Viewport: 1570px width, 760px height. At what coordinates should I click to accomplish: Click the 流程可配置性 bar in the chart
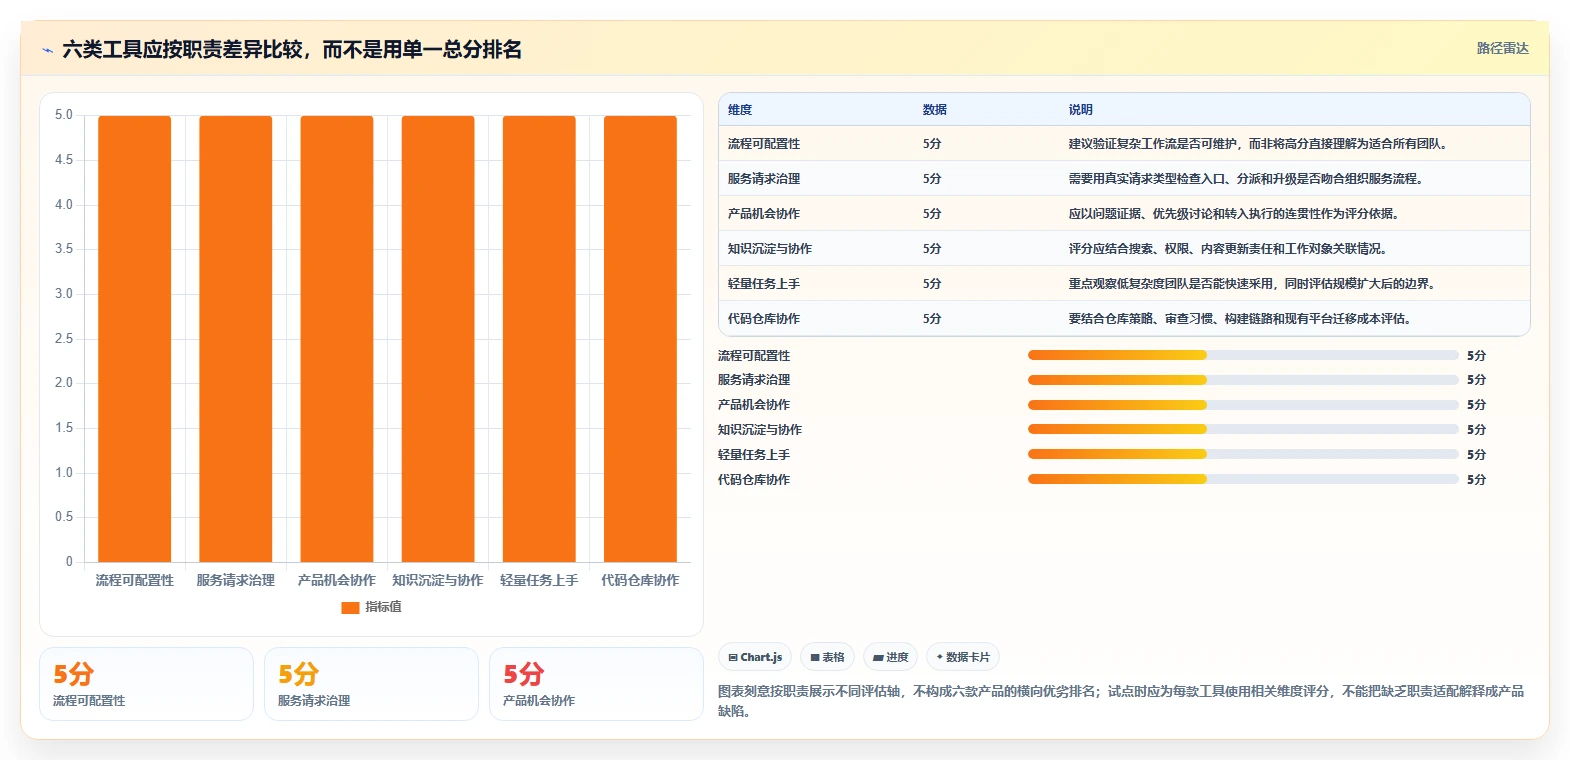point(135,339)
